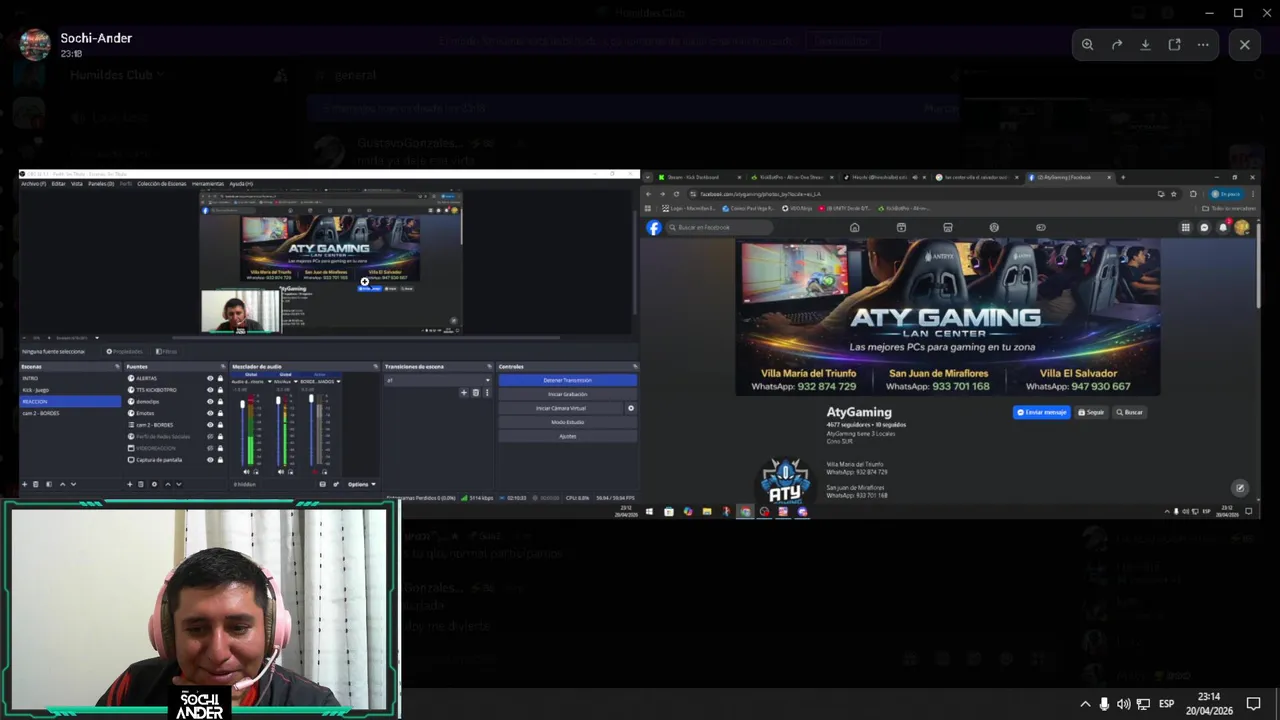Click Buscar en Facebook search field
Image resolution: width=1280 pixels, height=720 pixels.
[719, 227]
